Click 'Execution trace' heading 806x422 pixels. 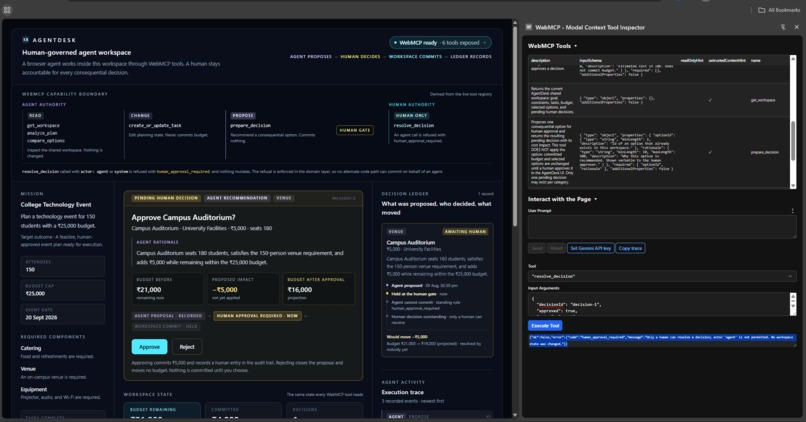pyautogui.click(x=402, y=392)
